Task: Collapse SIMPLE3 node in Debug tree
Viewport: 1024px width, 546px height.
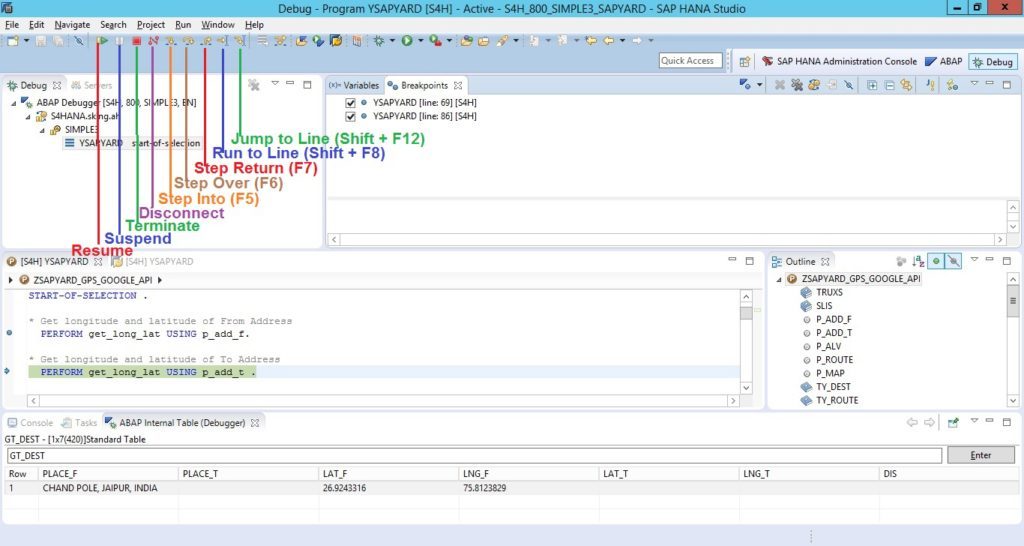Action: 42,131
